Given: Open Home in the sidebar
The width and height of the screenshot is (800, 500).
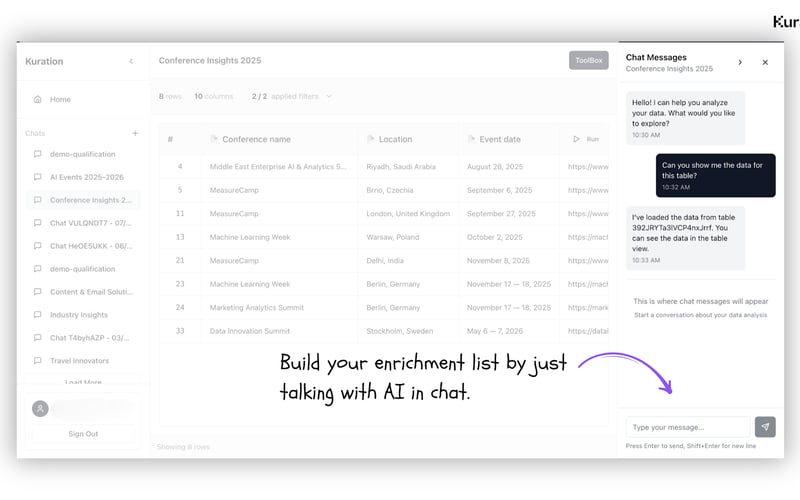Looking at the screenshot, I should pyautogui.click(x=60, y=99).
